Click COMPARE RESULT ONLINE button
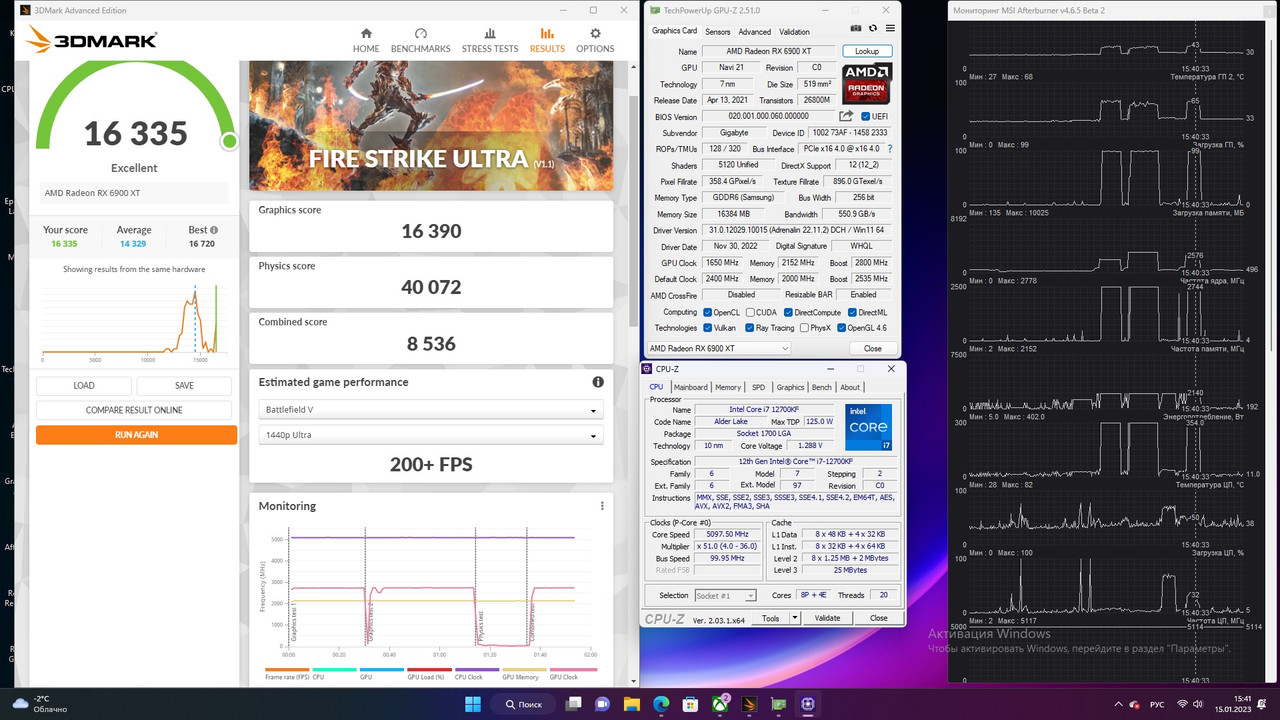 (x=136, y=410)
